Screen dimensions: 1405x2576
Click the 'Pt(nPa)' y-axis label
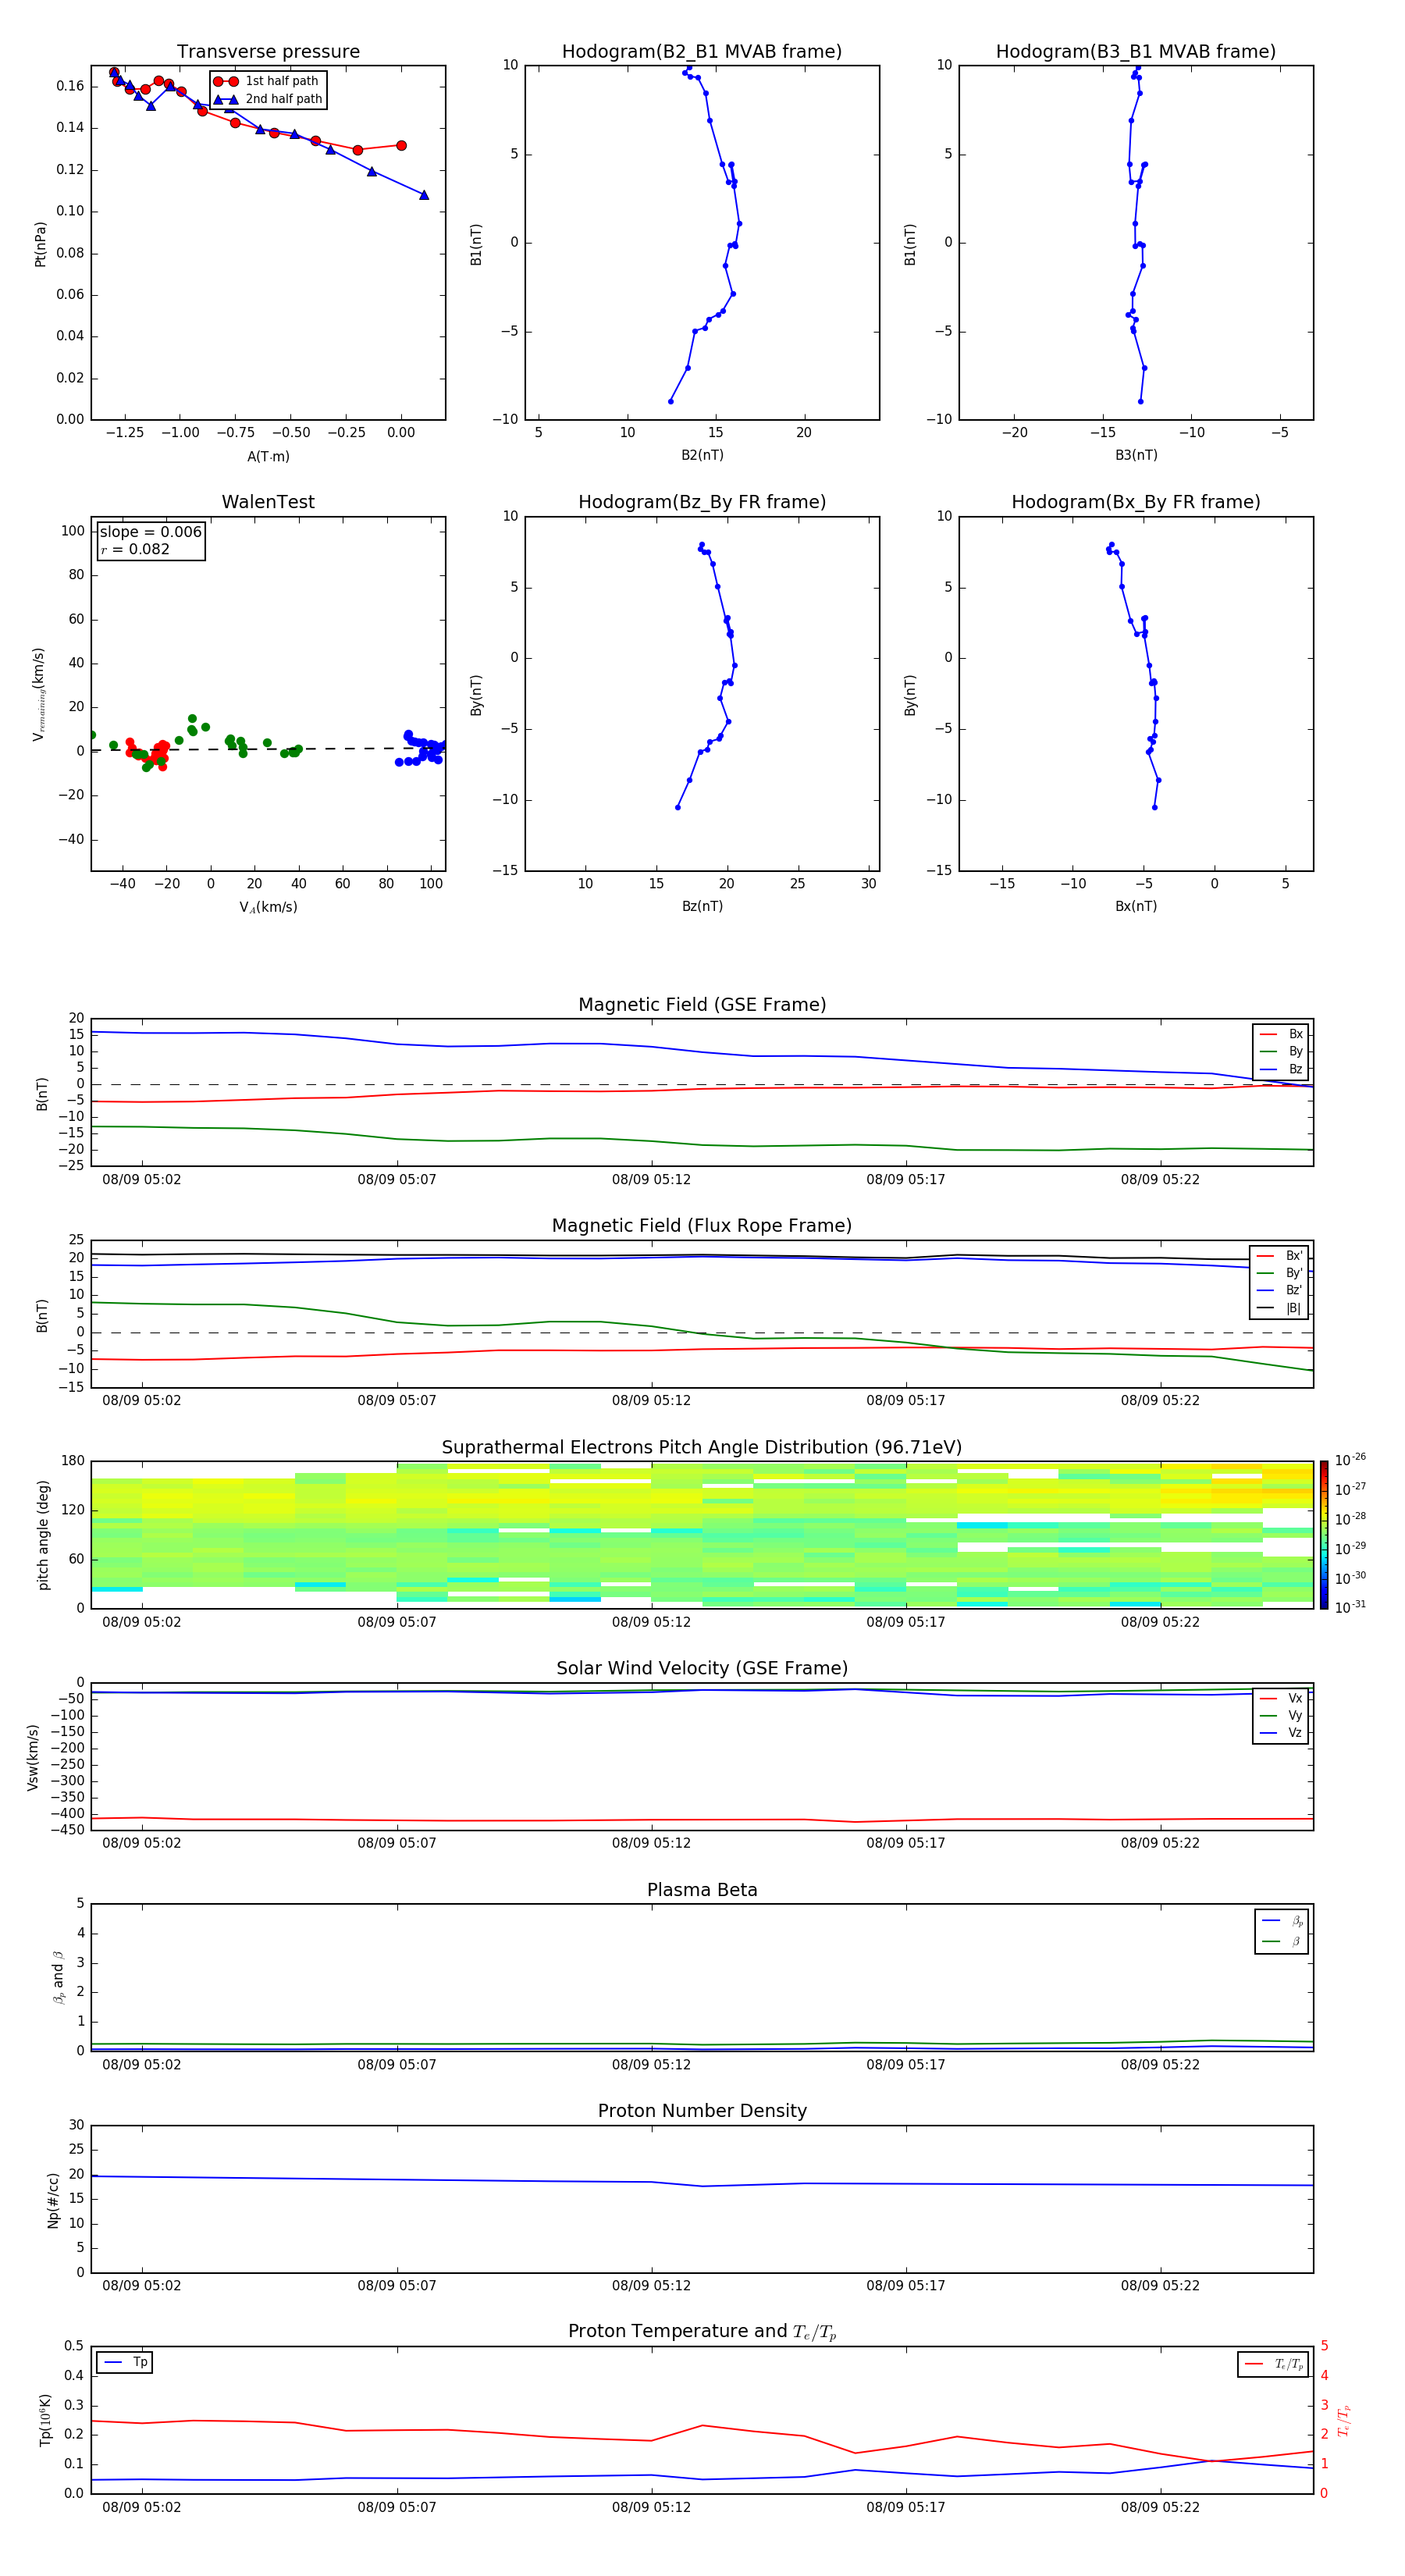[41, 243]
